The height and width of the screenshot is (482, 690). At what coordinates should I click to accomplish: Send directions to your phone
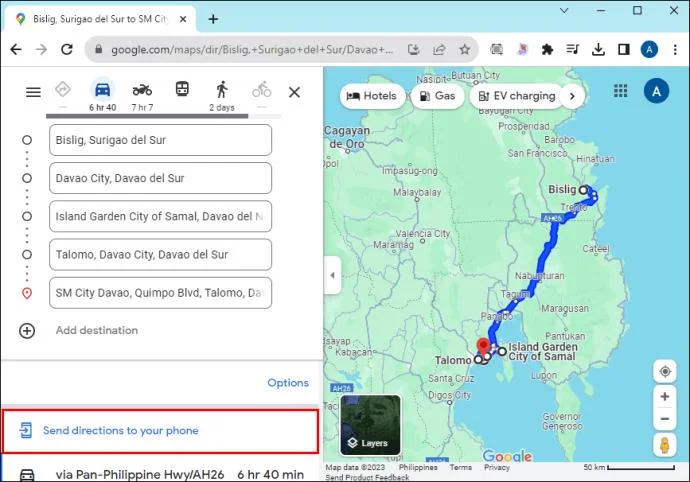160,431
